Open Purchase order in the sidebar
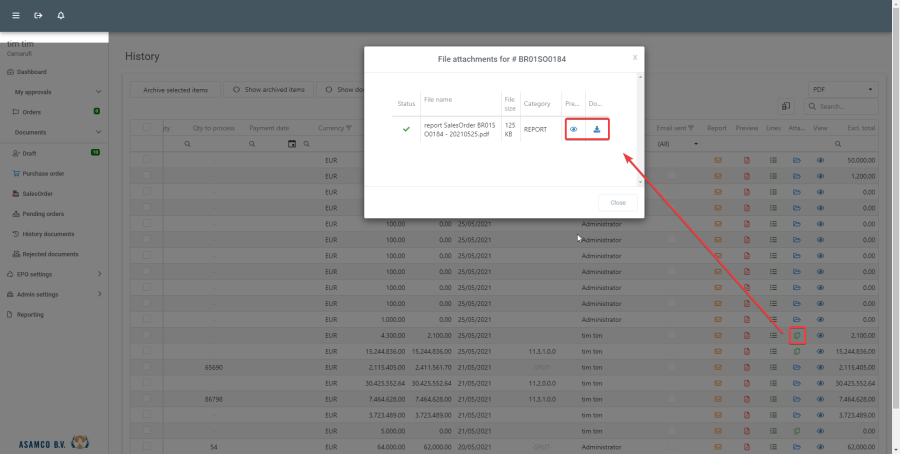This screenshot has width=900, height=454. tap(43, 173)
